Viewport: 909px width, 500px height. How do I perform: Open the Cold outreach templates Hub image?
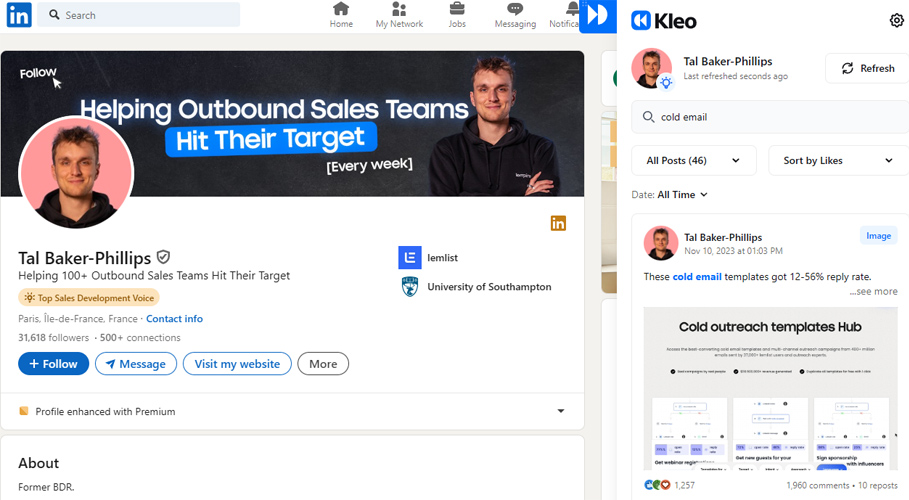click(x=770, y=389)
